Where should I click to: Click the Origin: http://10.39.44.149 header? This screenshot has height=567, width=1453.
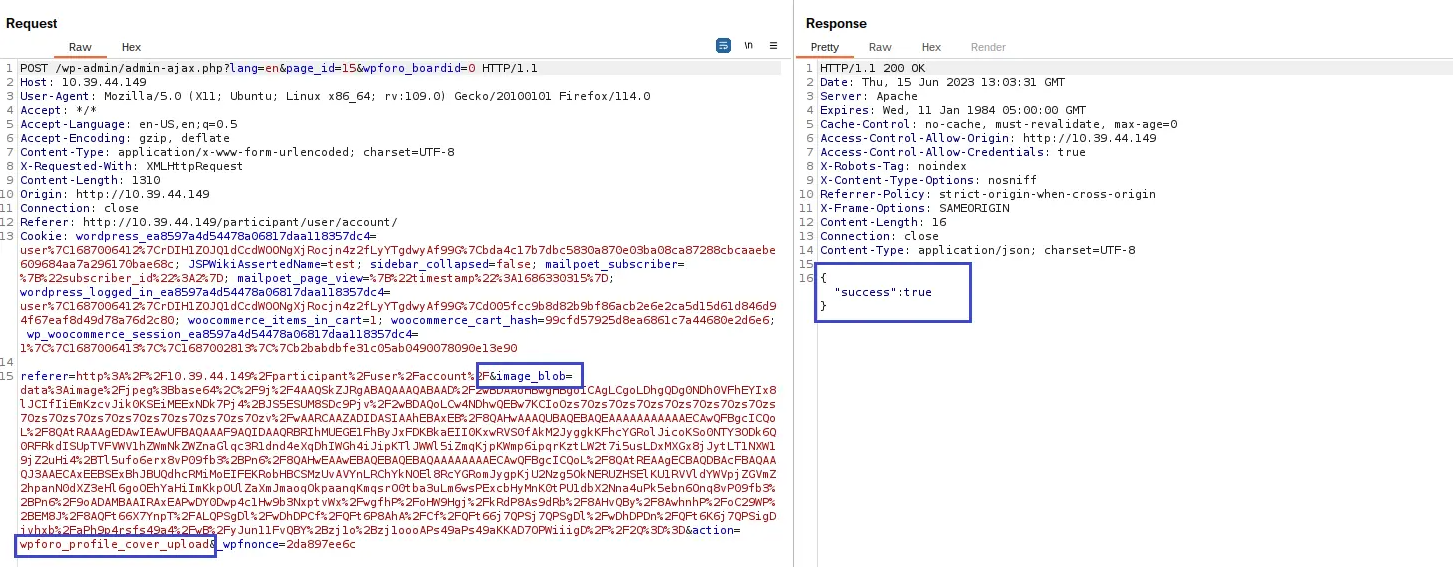click(115, 194)
